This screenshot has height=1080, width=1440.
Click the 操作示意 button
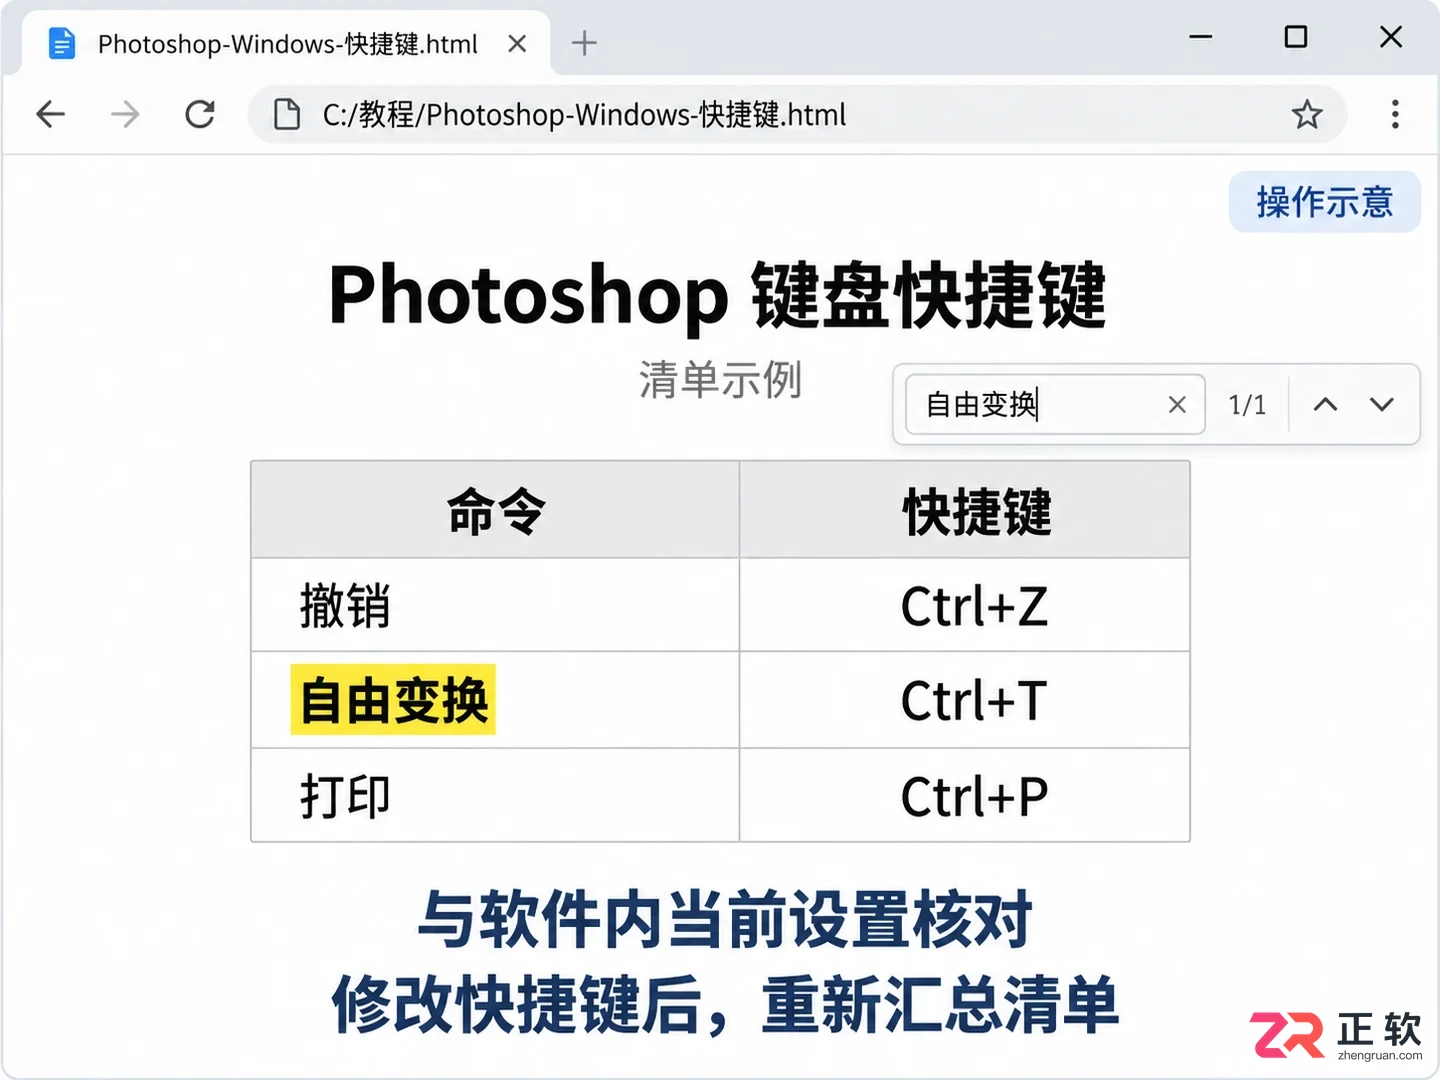1324,202
